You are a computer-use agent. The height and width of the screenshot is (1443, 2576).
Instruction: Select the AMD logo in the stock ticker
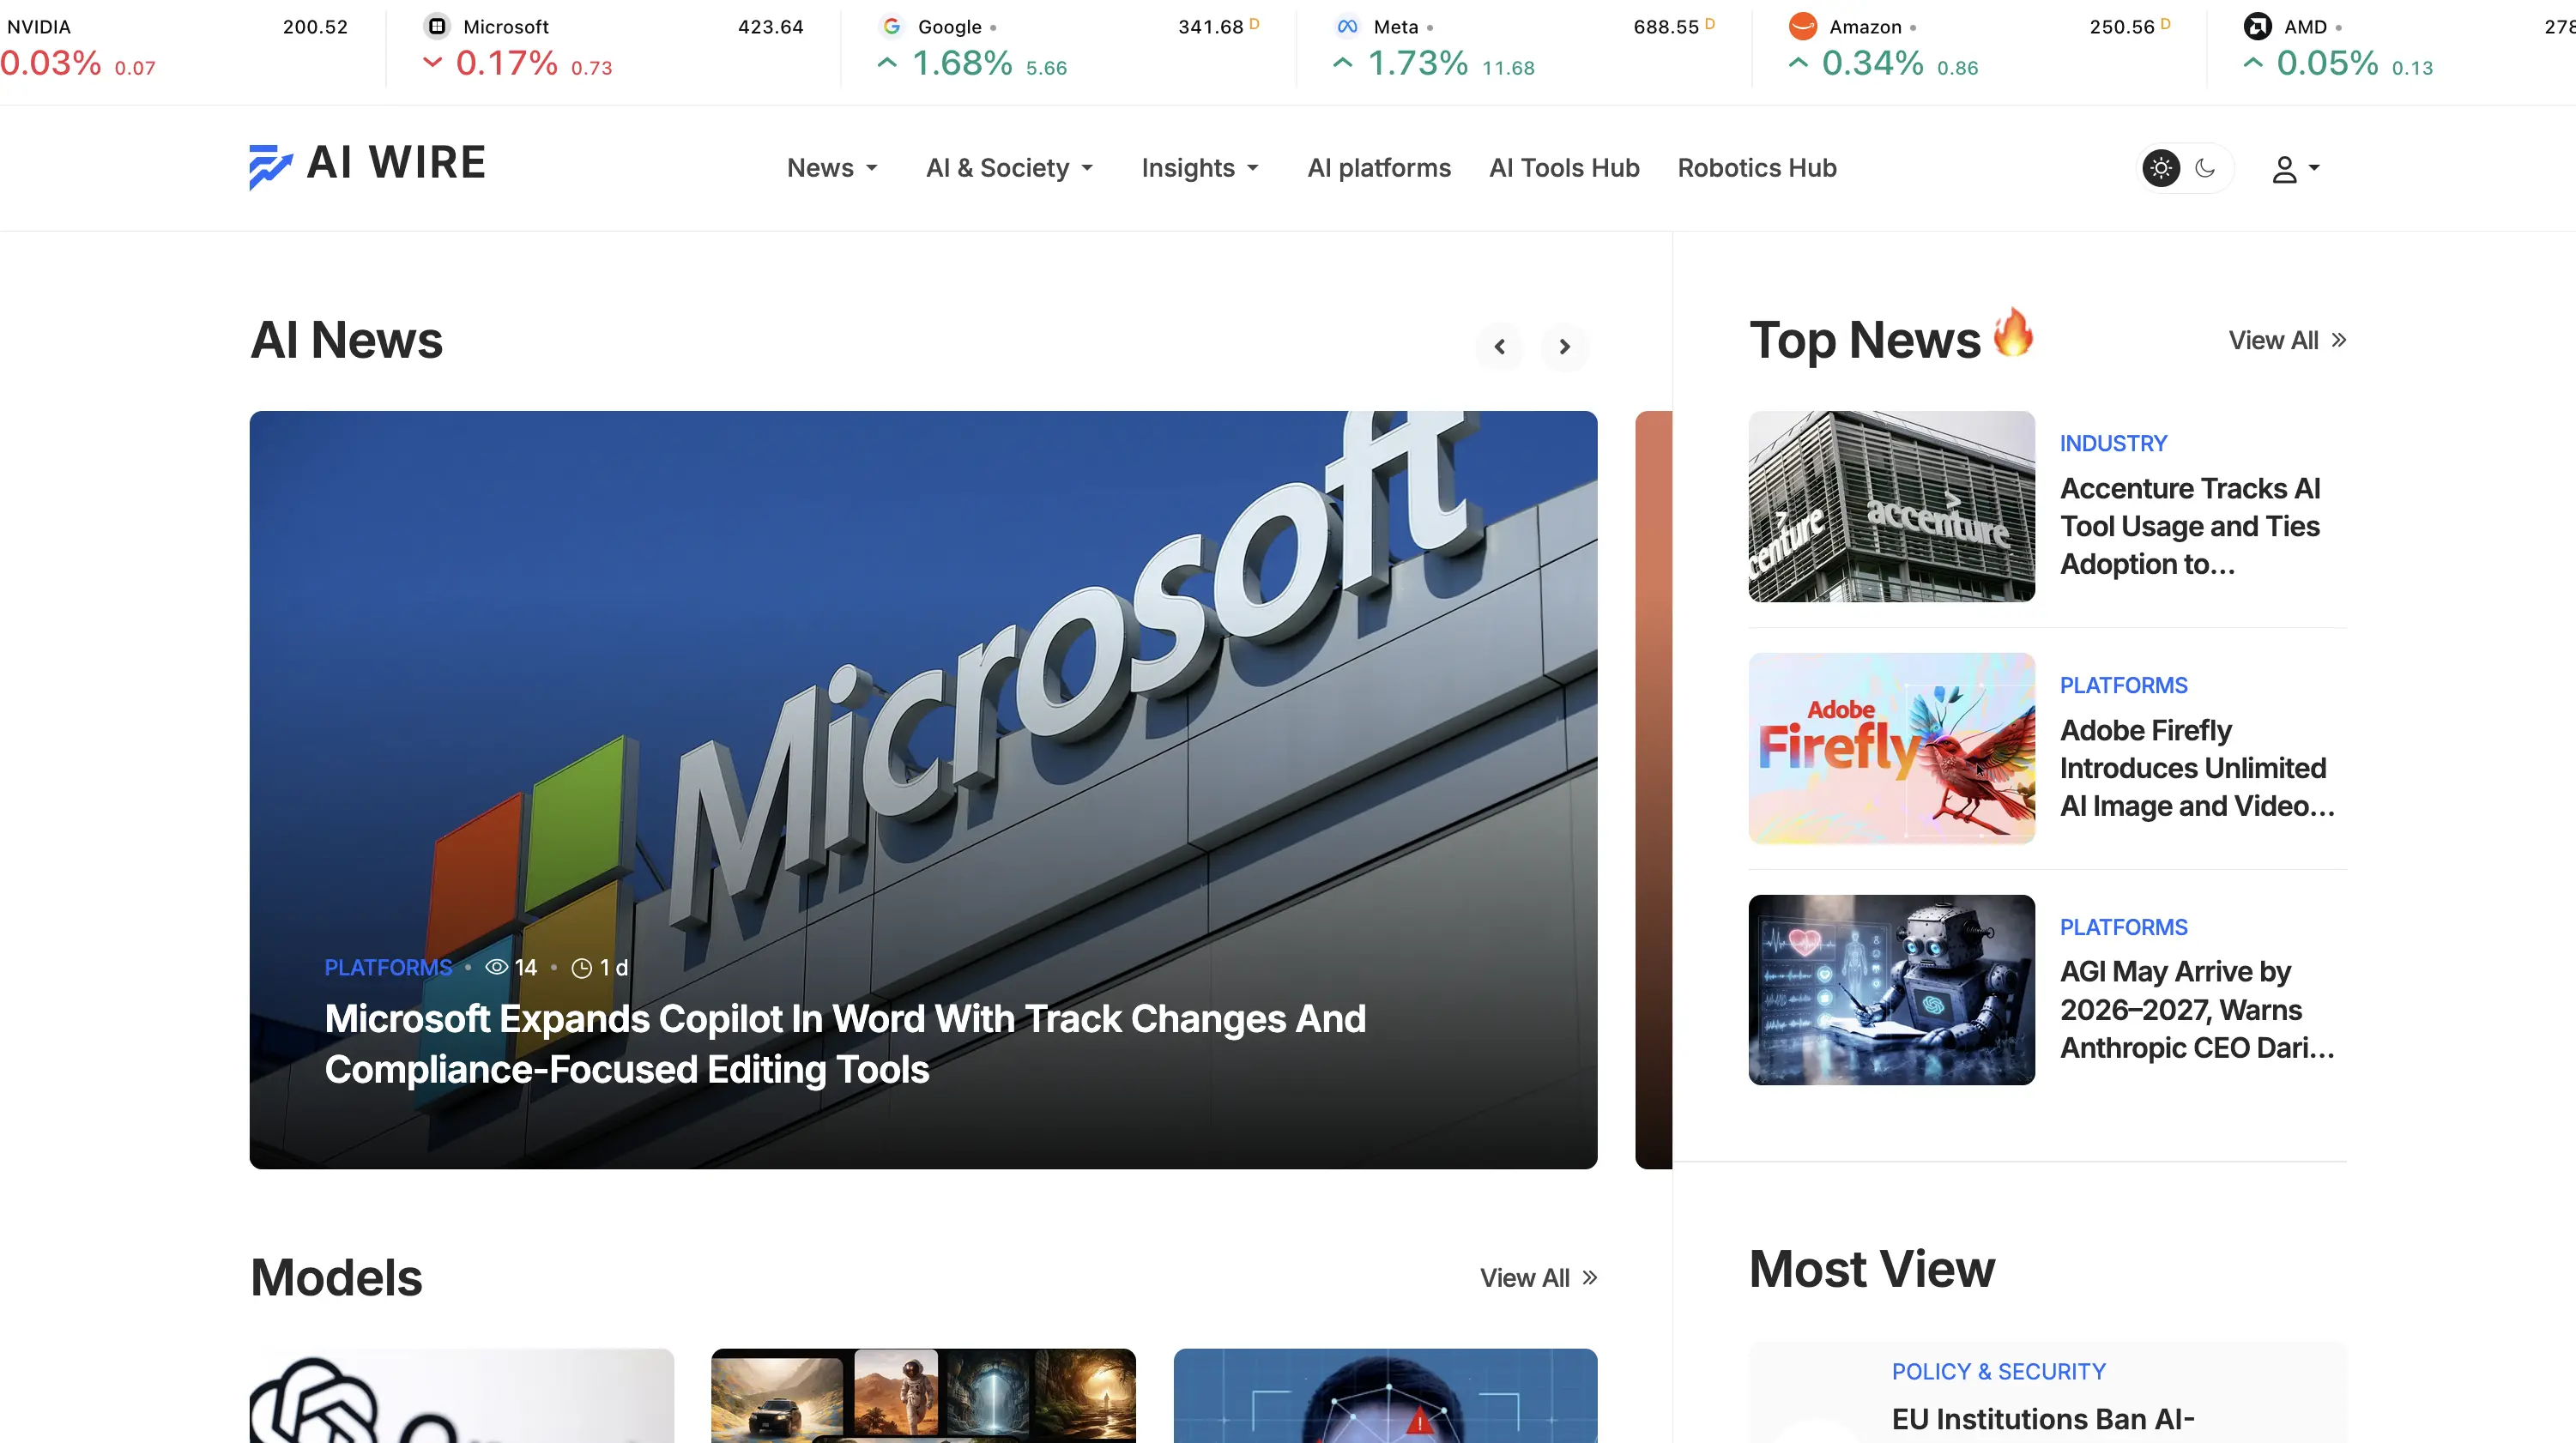(x=2259, y=26)
